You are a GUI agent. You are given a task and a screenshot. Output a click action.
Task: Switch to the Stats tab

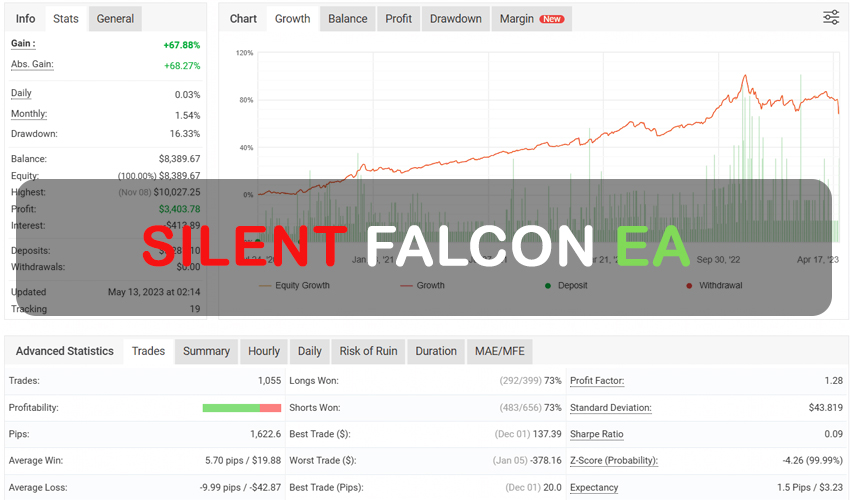[66, 19]
